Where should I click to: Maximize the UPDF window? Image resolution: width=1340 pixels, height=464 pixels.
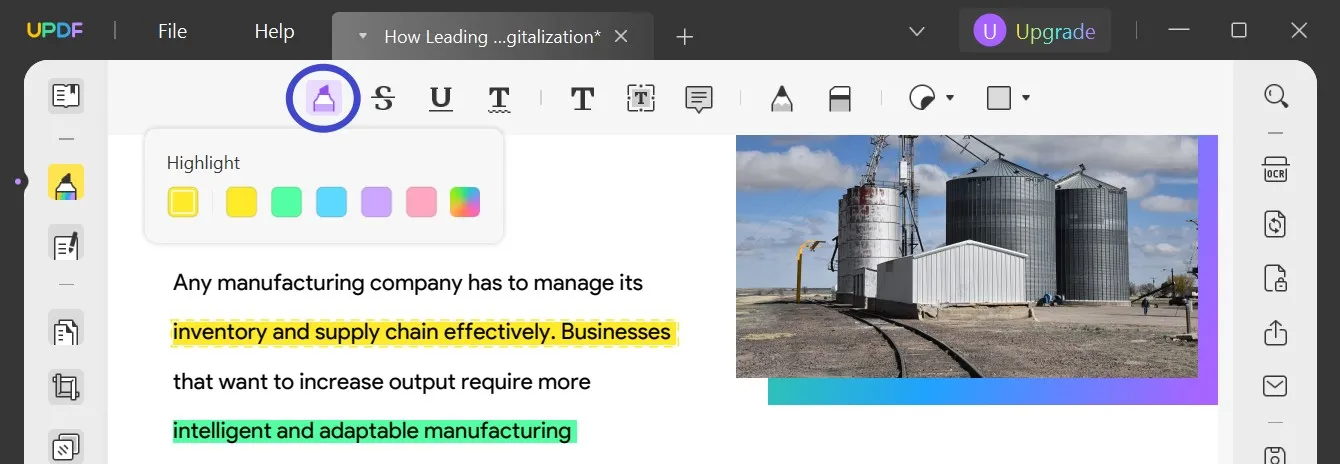tap(1239, 31)
